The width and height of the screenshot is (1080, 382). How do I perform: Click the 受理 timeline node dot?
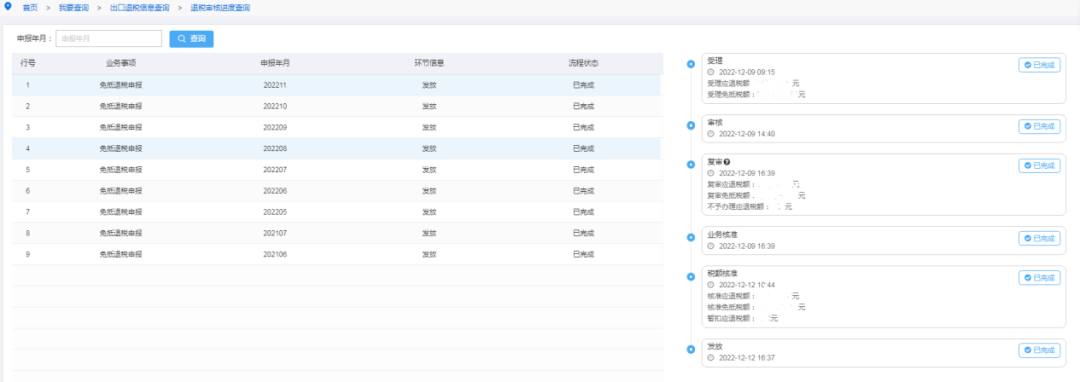[691, 64]
